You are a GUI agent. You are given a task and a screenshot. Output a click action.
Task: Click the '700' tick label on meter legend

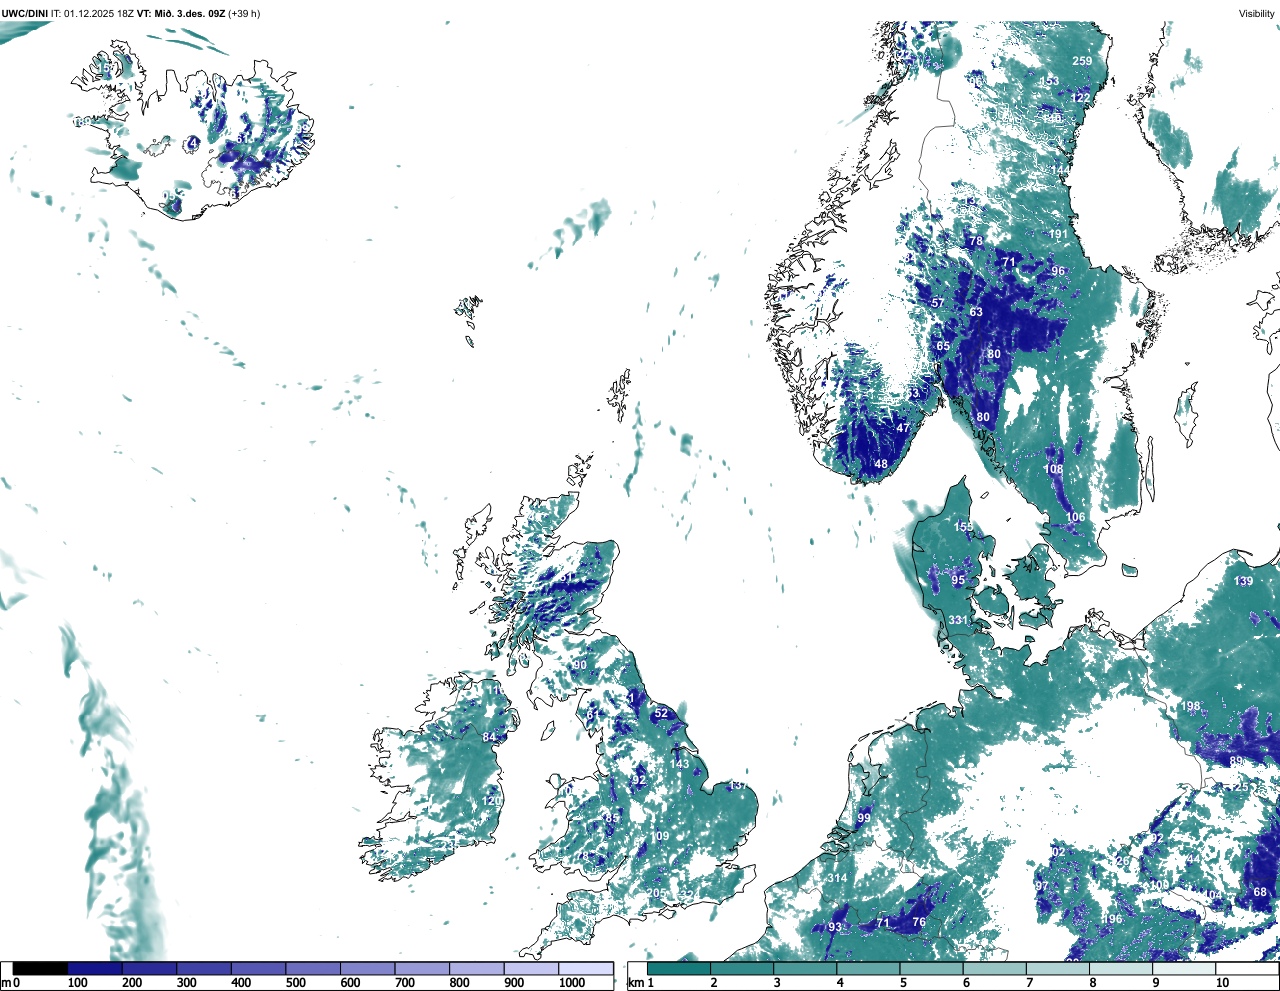point(406,983)
